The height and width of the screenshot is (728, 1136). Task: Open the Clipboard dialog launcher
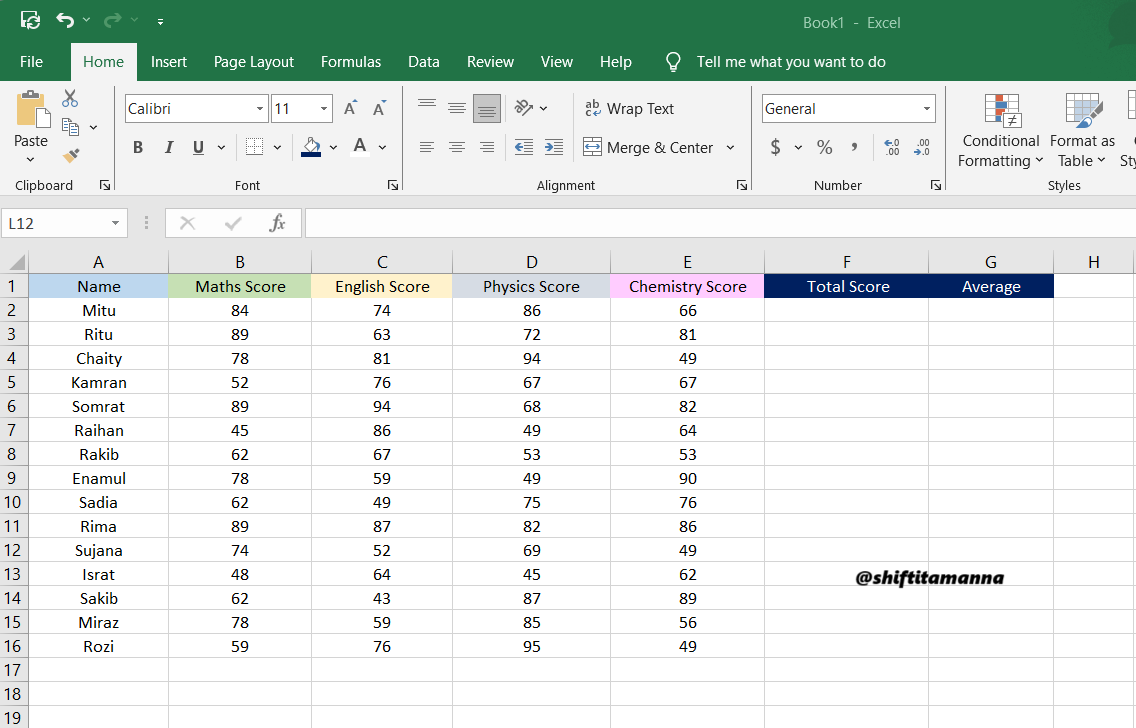pos(104,185)
